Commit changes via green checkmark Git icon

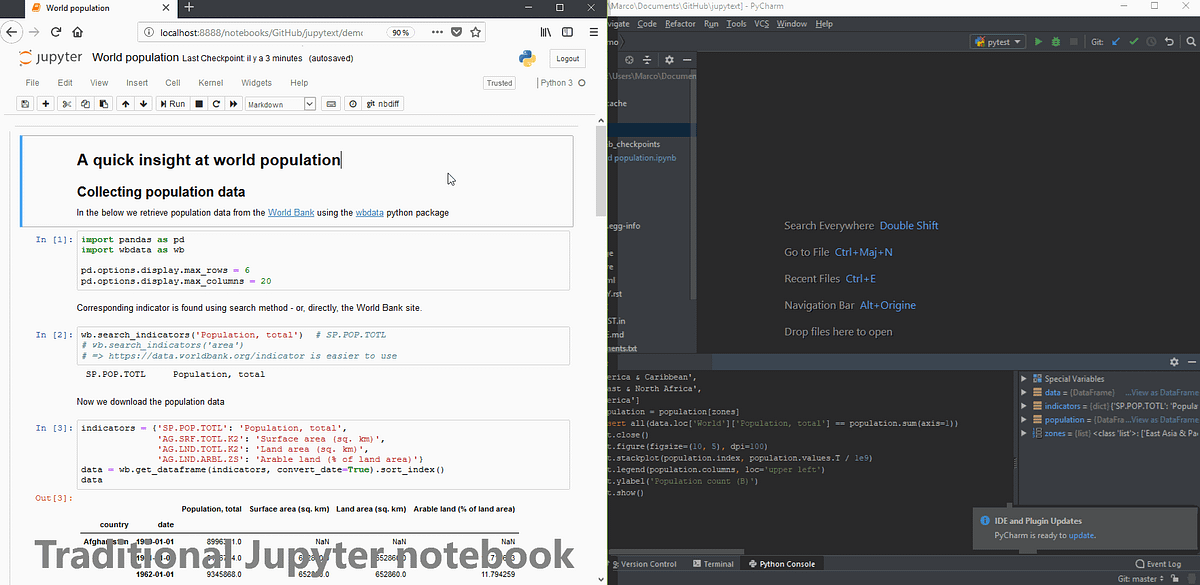click(x=1133, y=41)
